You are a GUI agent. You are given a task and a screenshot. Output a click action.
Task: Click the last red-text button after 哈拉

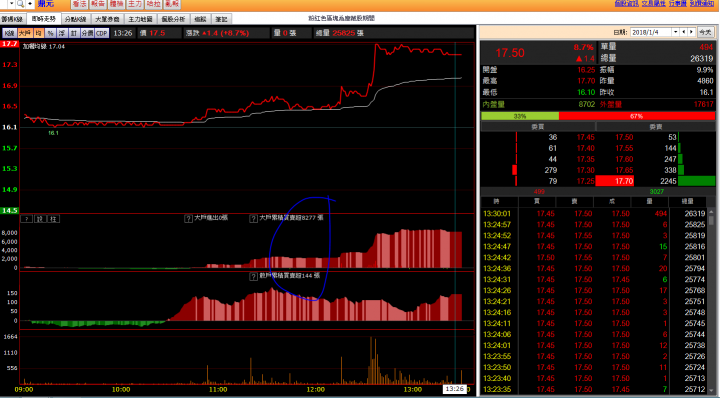point(172,4)
